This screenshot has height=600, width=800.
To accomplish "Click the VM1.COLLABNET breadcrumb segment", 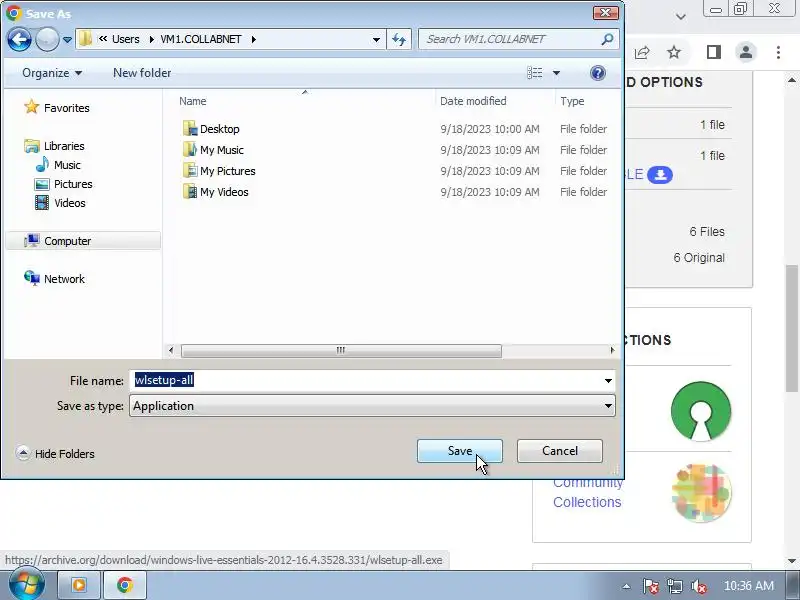I will tap(201, 39).
